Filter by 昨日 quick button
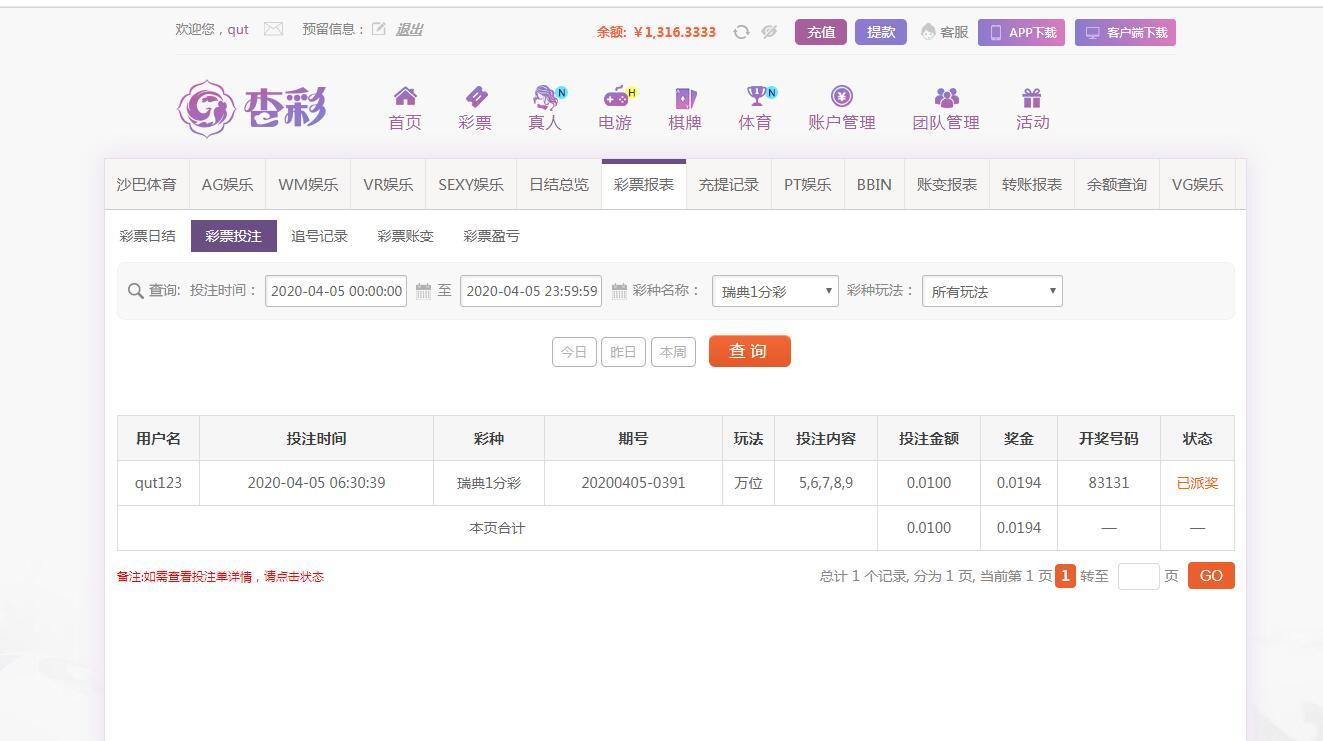 coord(623,352)
